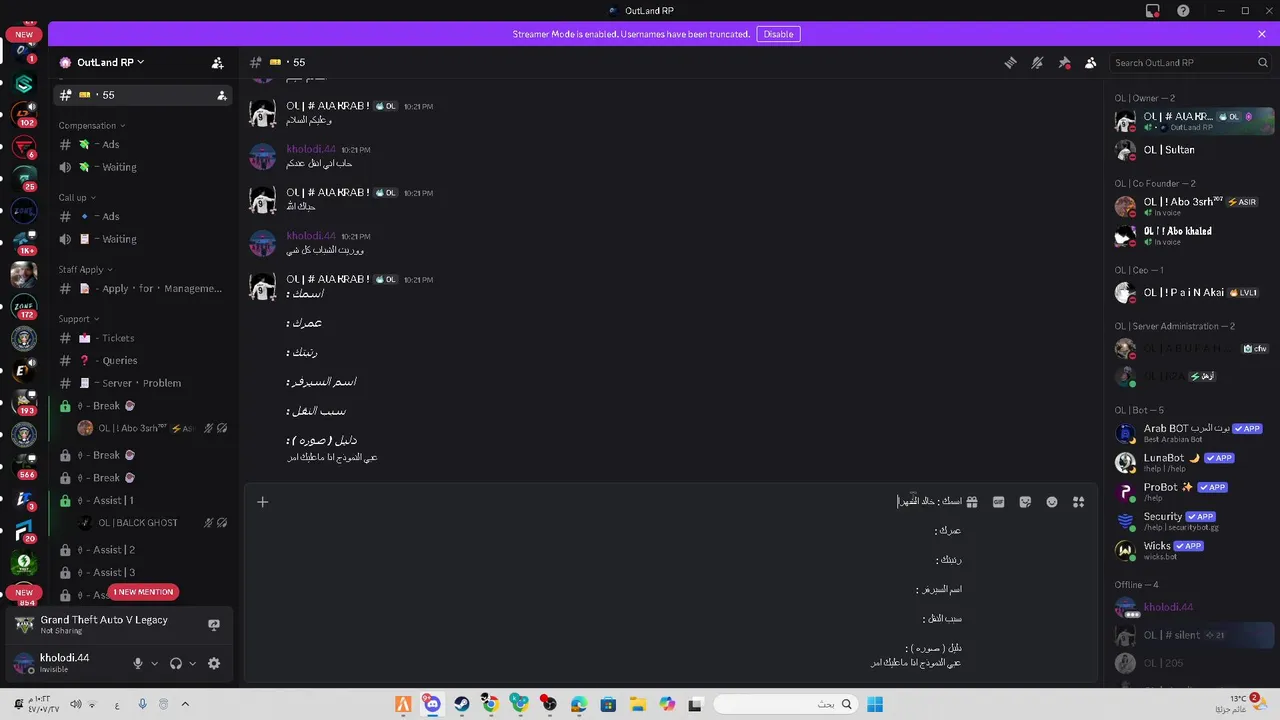
Task: Jump to the 1 New Mention pill
Action: click(x=143, y=592)
